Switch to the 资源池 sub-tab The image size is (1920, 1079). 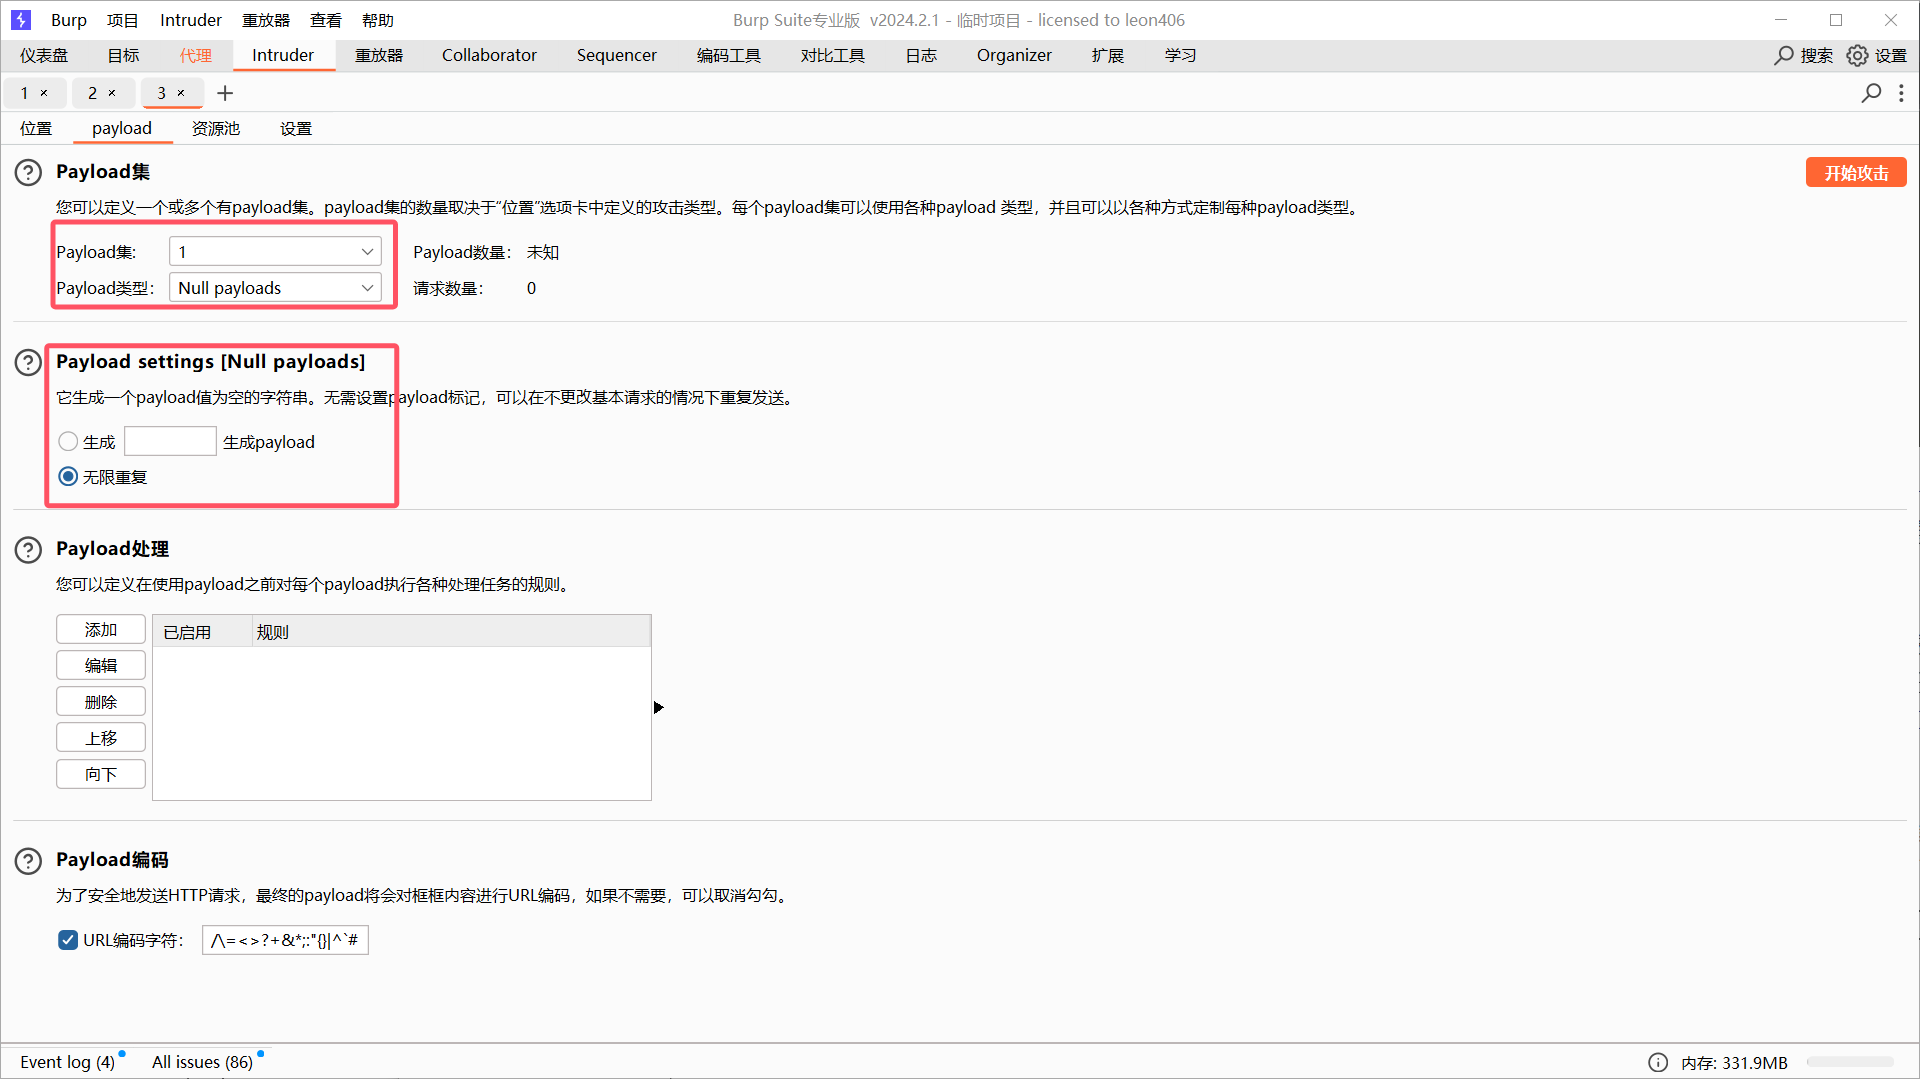[x=216, y=129]
